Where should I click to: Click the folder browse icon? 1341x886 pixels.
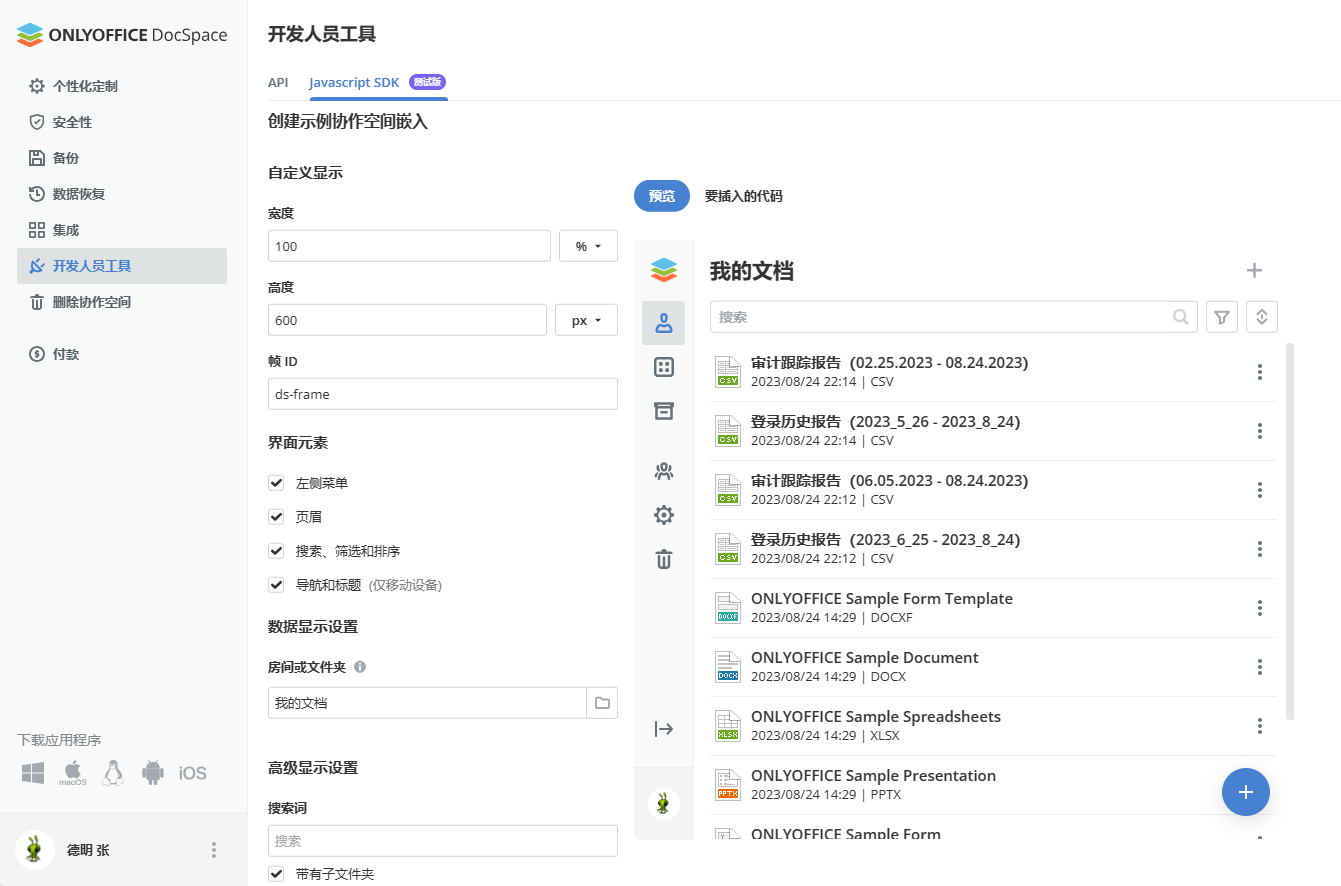[602, 703]
